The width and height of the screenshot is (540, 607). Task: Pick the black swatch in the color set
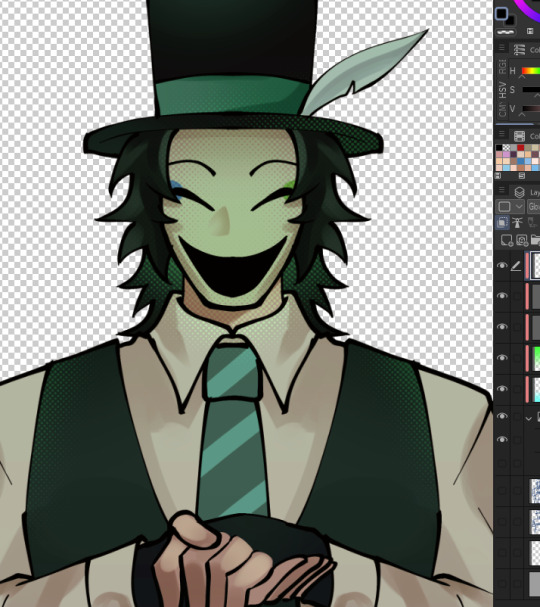tap(499, 147)
